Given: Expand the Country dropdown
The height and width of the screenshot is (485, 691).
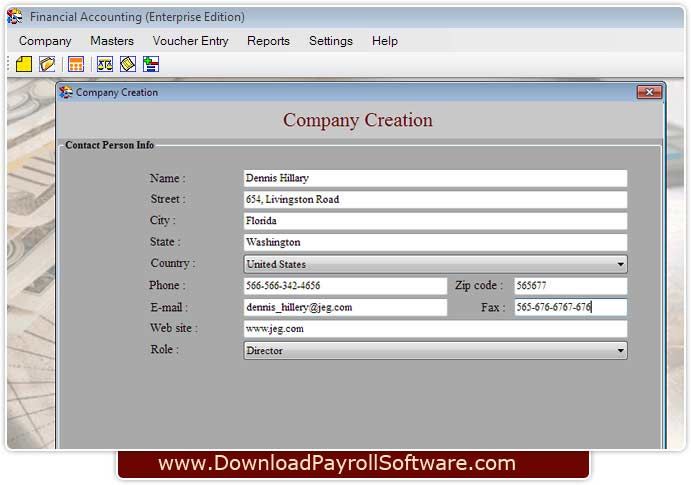Looking at the screenshot, I should [435, 264].
